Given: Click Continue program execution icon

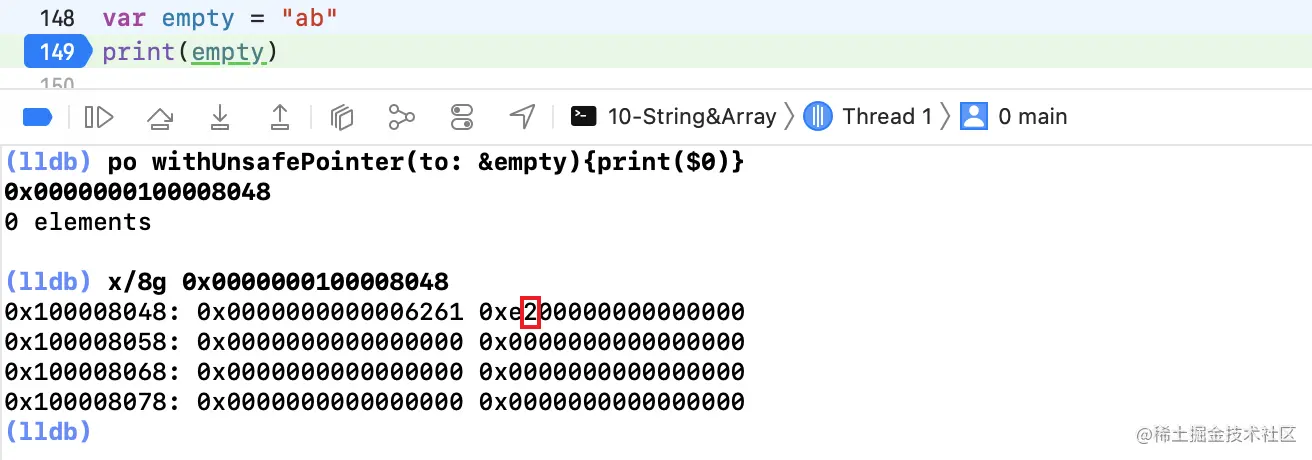Looking at the screenshot, I should pos(99,117).
